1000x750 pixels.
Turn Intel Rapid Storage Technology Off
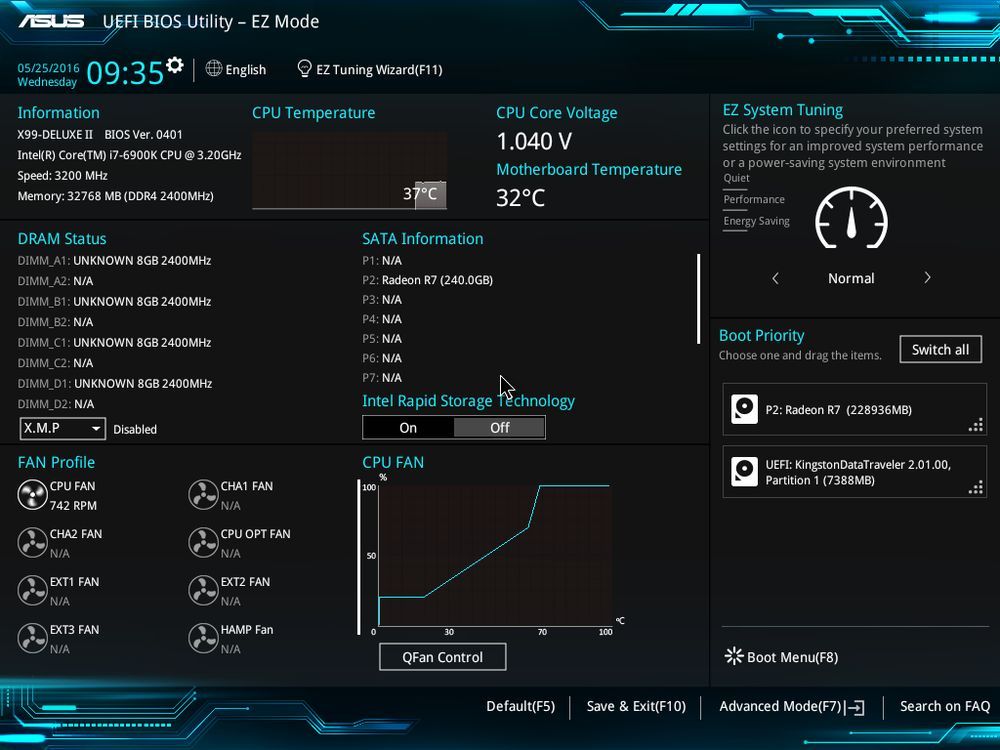(499, 428)
